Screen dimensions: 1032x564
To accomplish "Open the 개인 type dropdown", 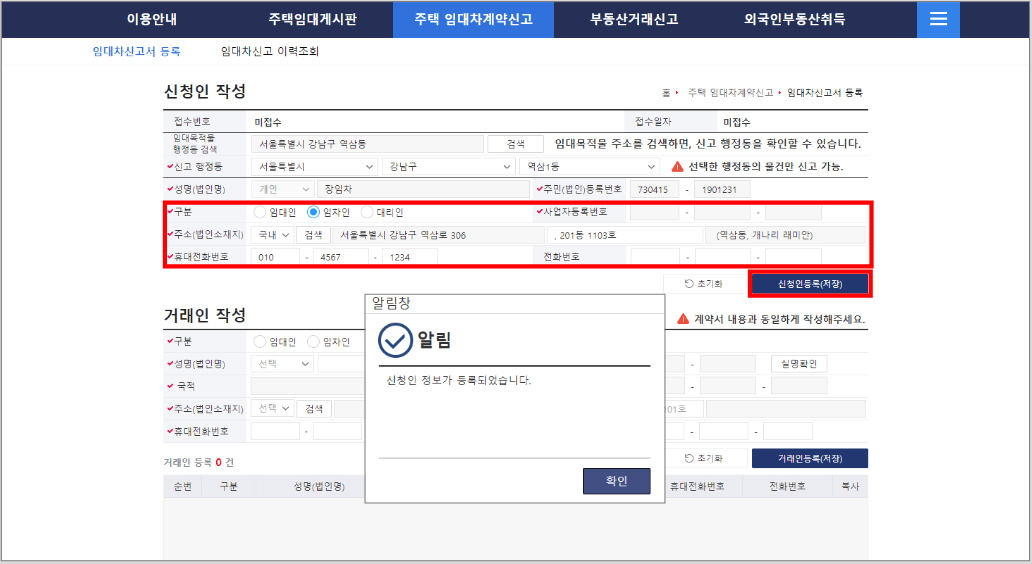I will (x=282, y=190).
